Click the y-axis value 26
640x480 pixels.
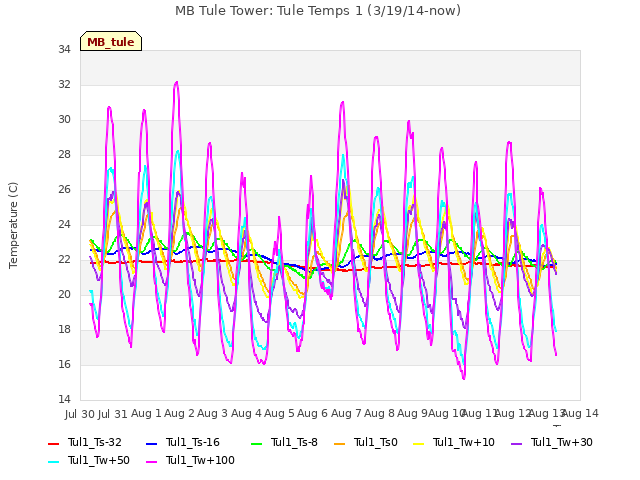coord(64,190)
